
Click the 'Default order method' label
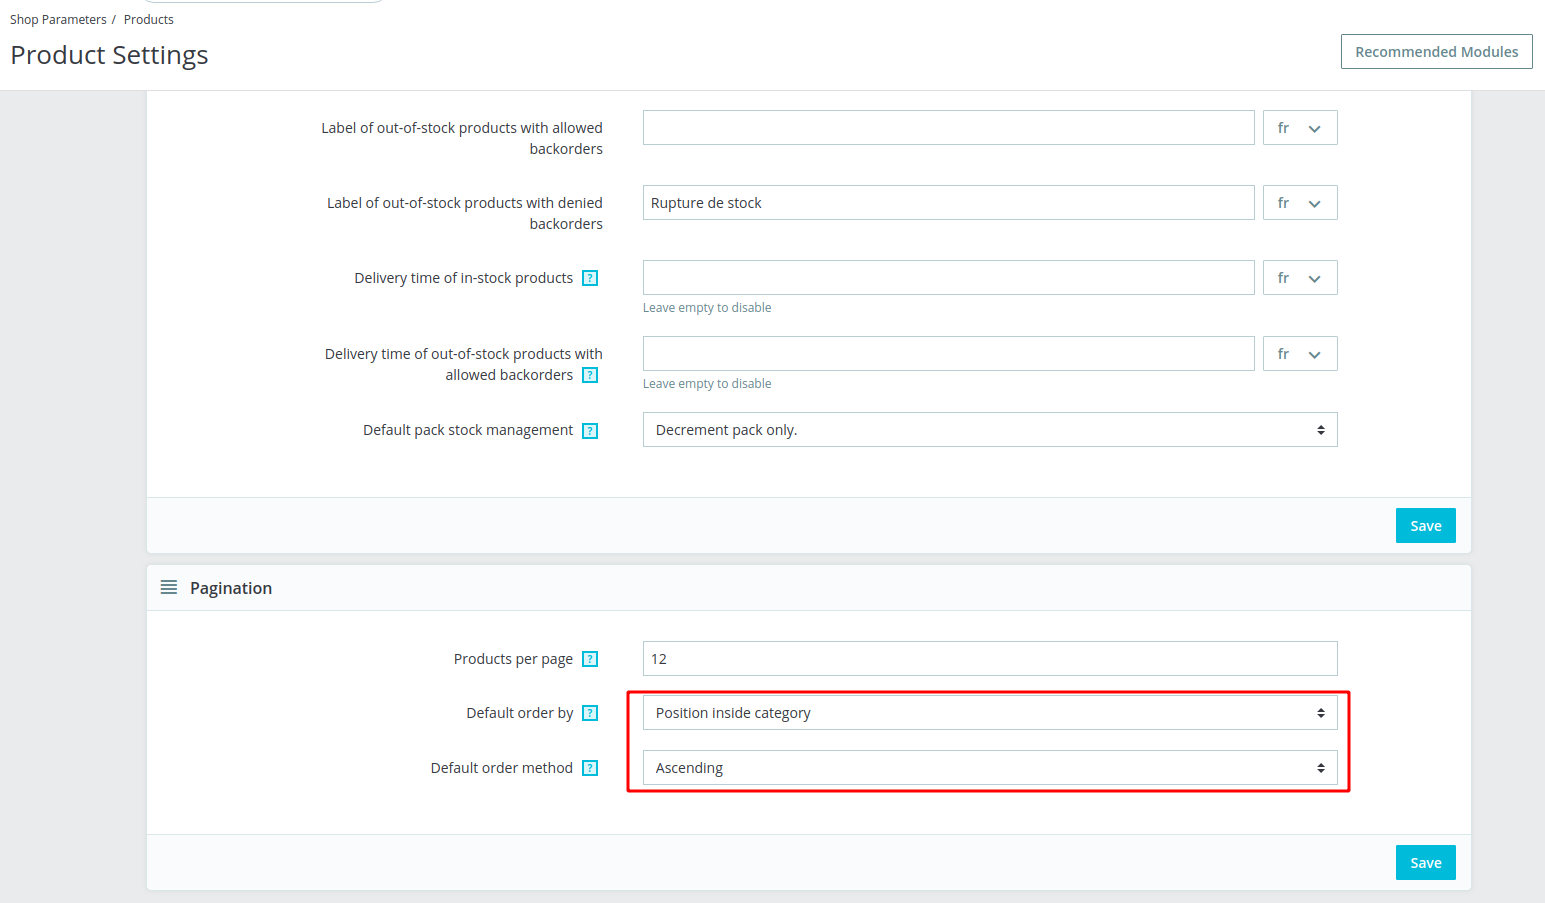coord(502,768)
